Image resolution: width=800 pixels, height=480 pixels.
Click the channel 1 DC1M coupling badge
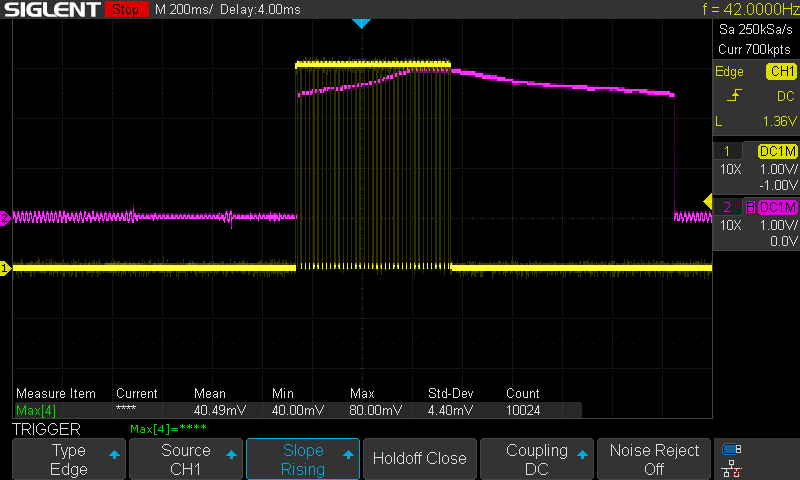(x=777, y=151)
